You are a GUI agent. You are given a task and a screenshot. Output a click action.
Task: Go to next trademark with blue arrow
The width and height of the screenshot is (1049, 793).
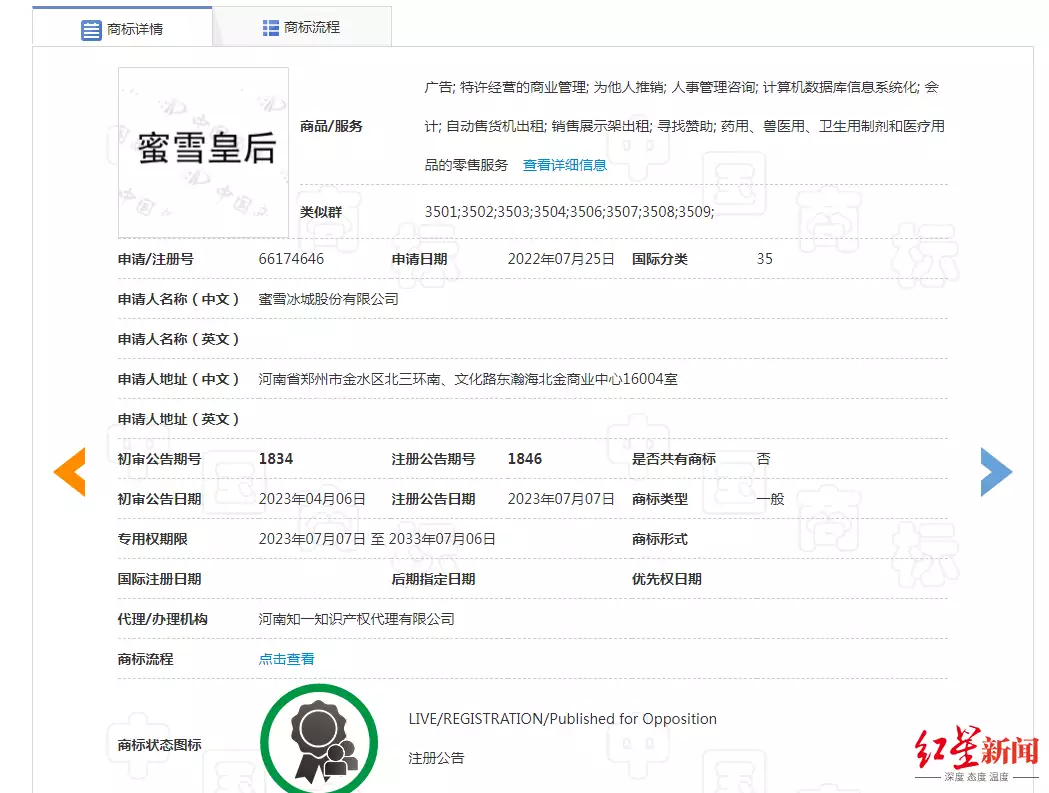[x=995, y=472]
